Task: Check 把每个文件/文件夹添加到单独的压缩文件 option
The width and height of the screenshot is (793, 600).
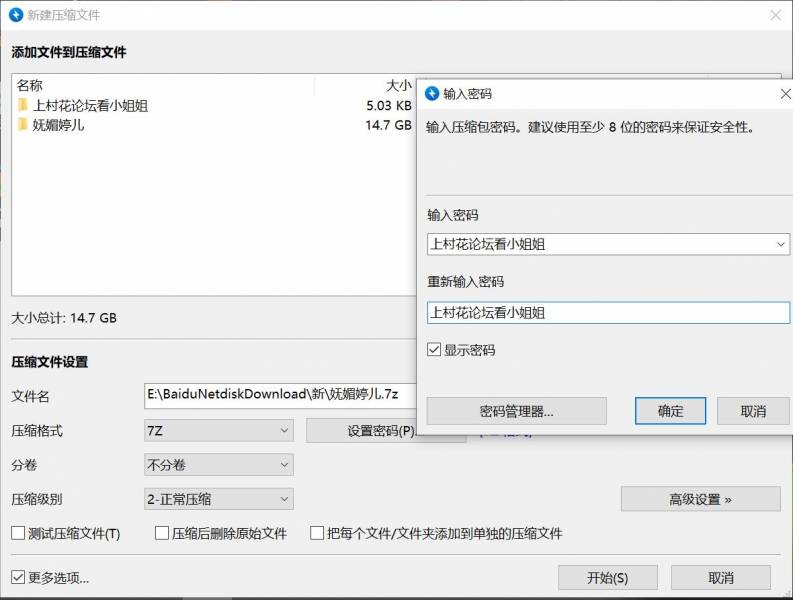Action: click(x=317, y=533)
